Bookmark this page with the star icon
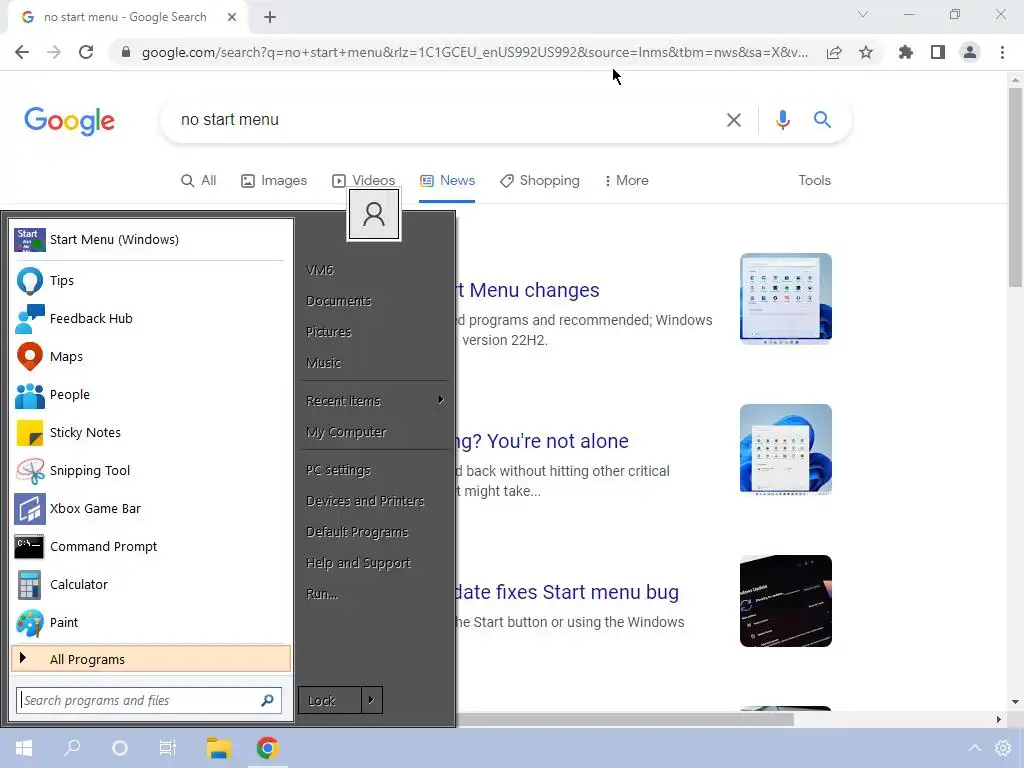 (x=866, y=52)
